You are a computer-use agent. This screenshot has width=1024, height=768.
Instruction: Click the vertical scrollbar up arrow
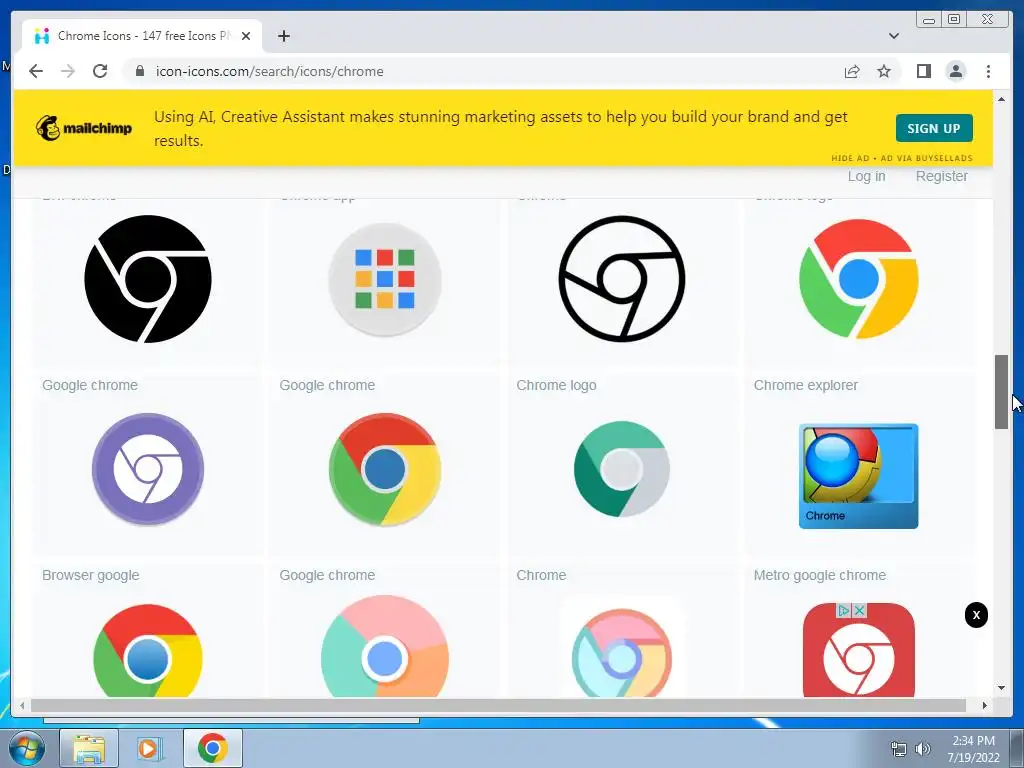pos(1001,99)
